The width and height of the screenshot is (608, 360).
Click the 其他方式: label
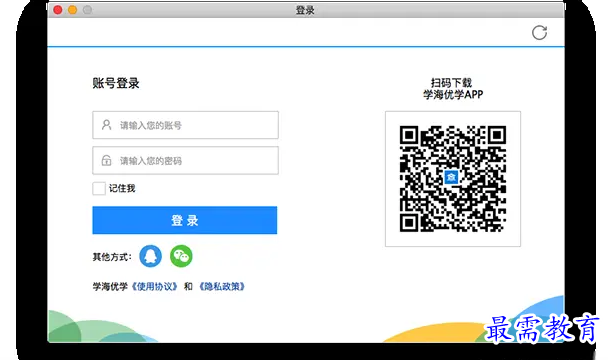112,257
